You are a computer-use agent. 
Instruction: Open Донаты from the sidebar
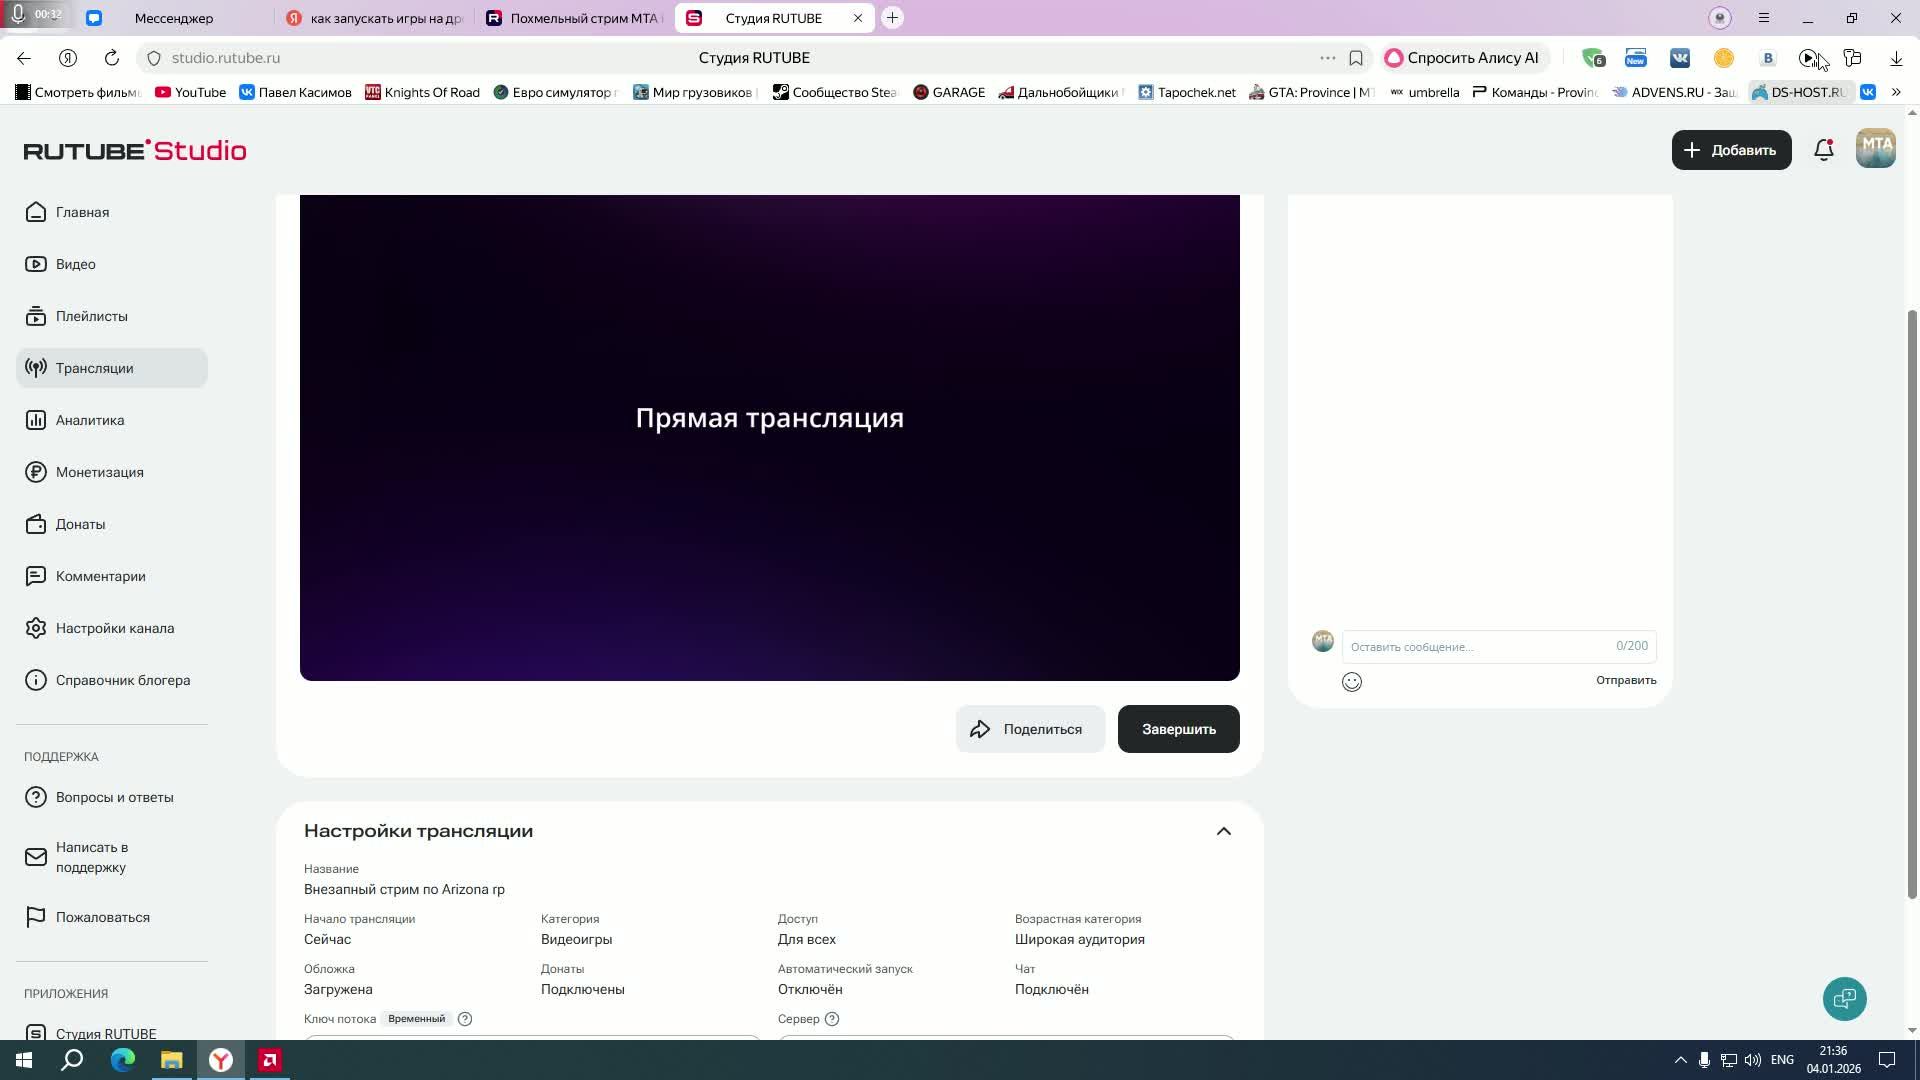[80, 524]
